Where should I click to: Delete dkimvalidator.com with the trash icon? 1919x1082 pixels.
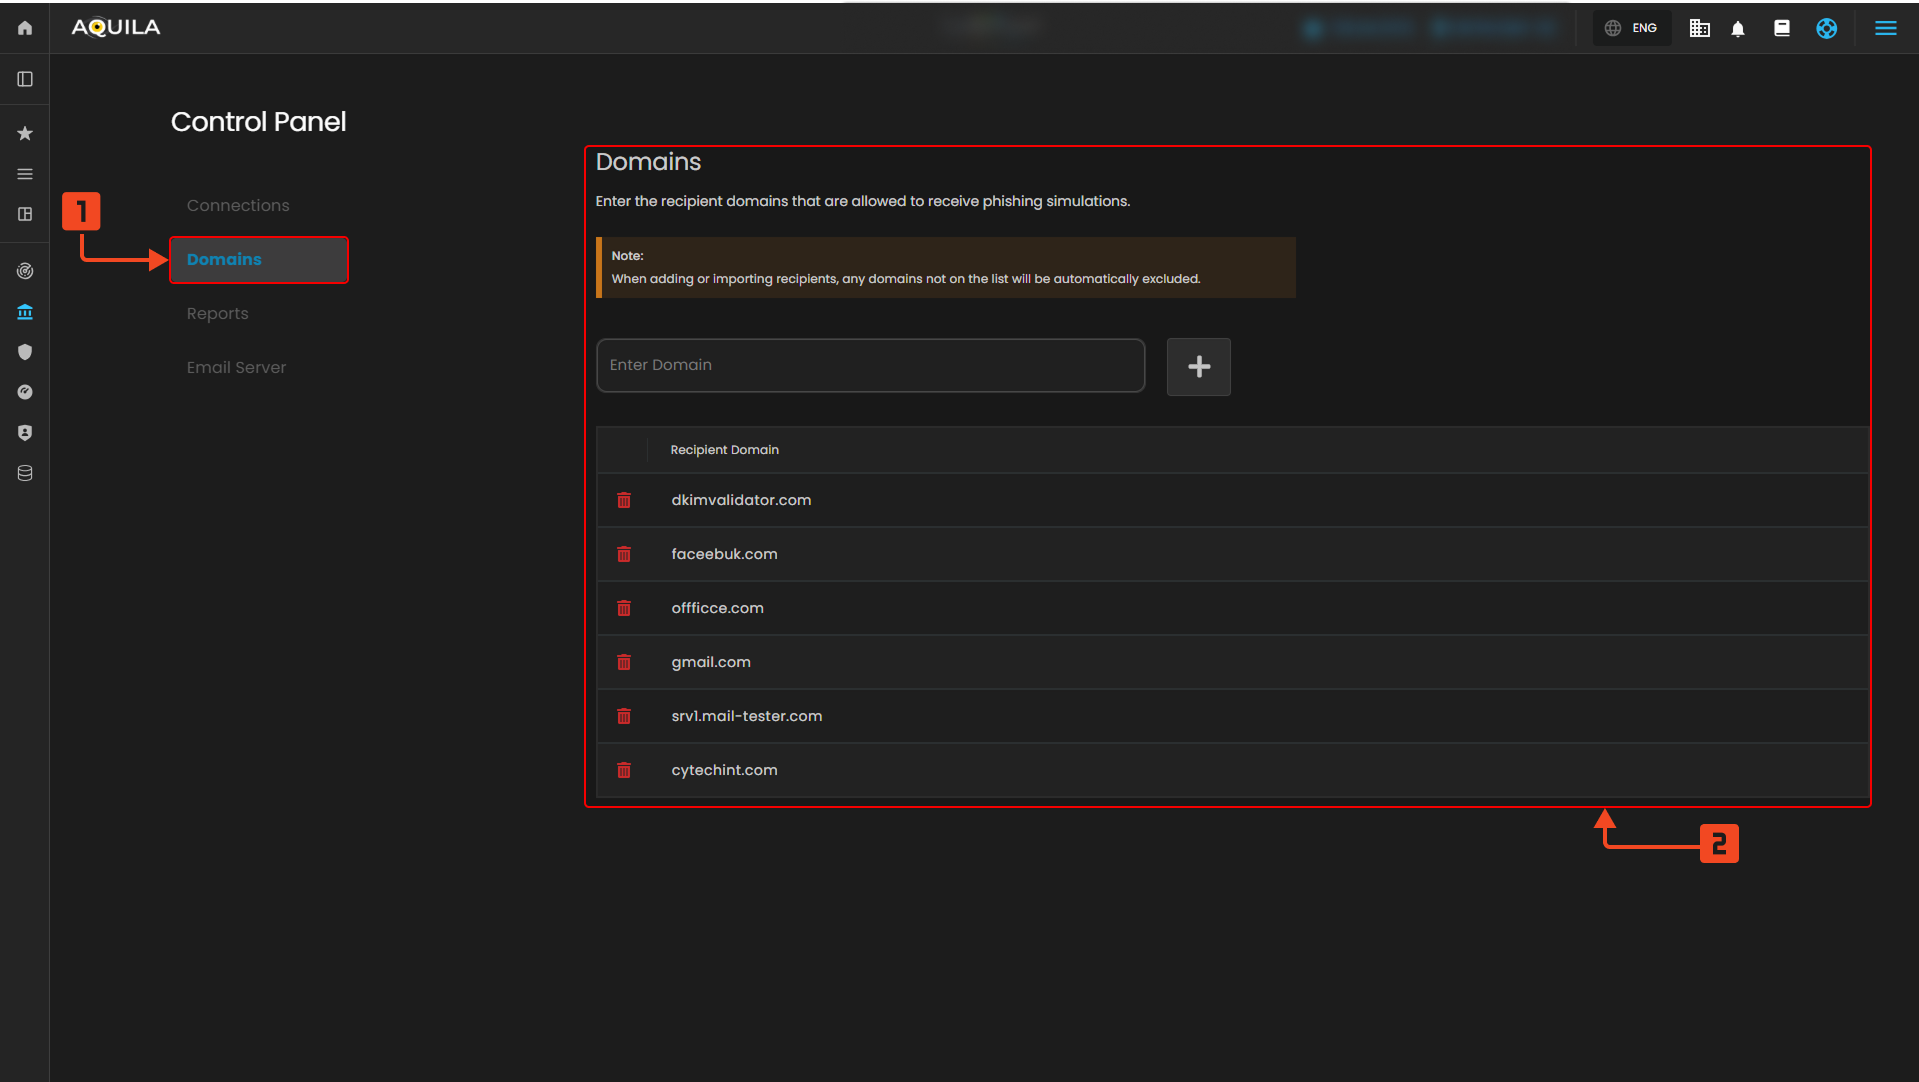click(x=624, y=500)
